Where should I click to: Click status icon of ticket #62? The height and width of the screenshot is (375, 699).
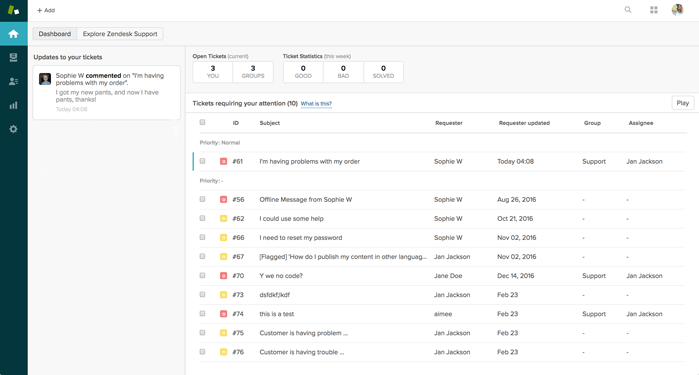point(223,218)
